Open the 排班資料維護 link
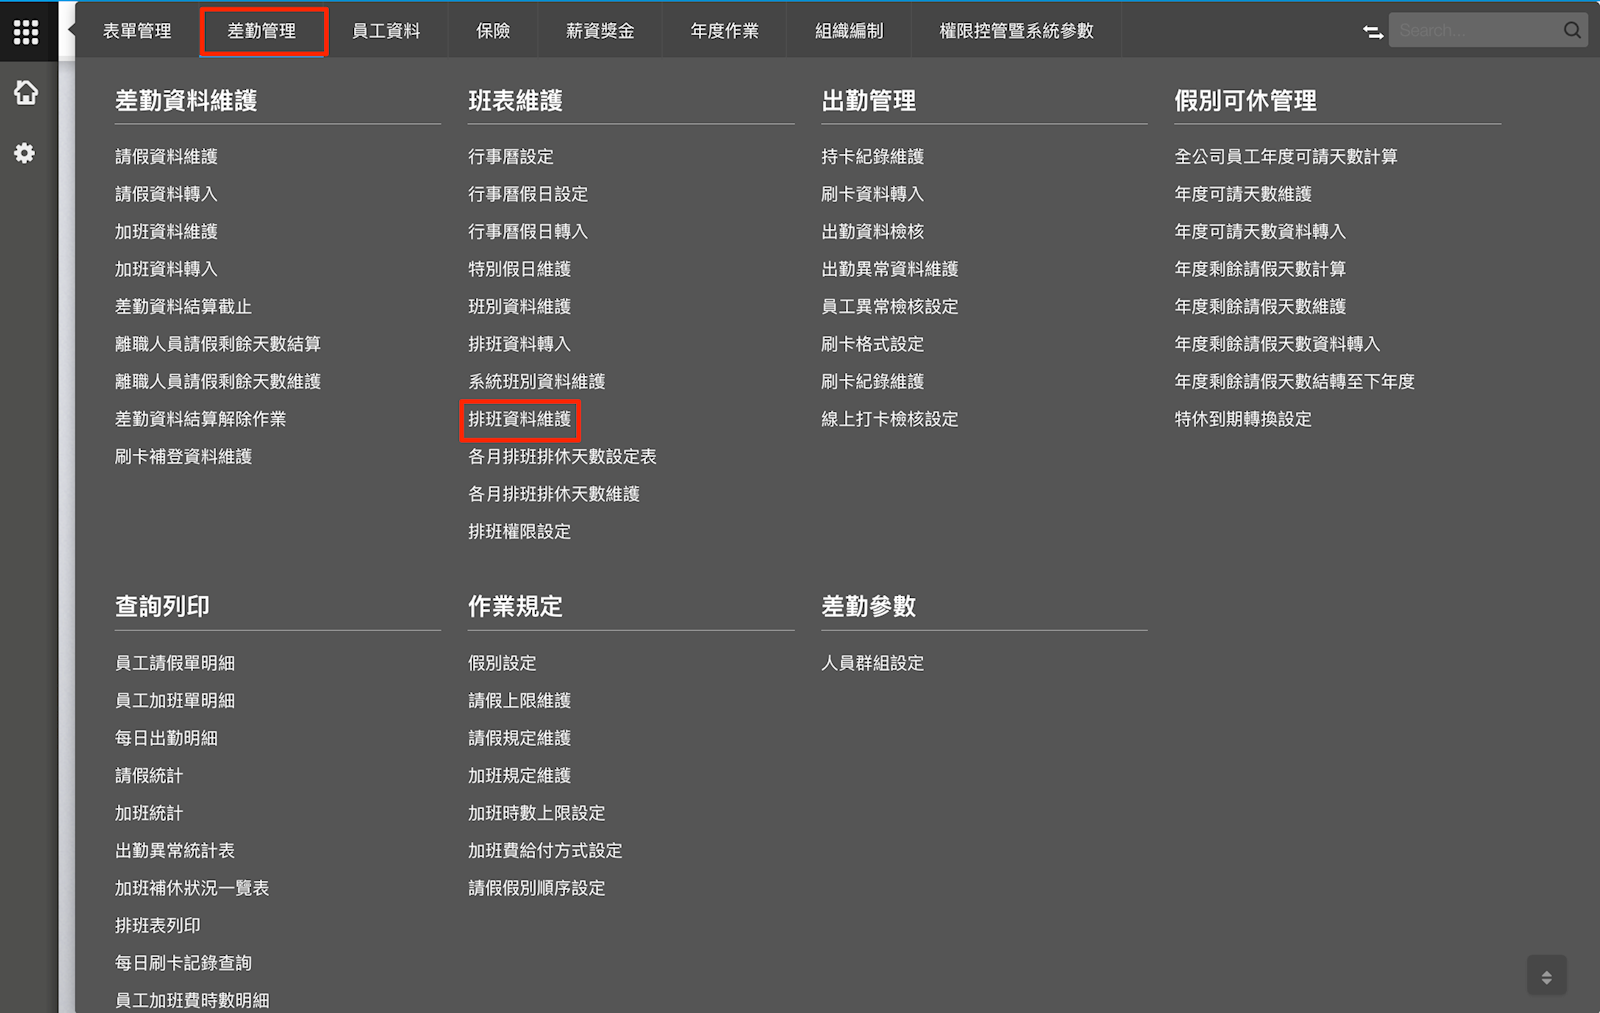This screenshot has height=1013, width=1600. click(520, 419)
